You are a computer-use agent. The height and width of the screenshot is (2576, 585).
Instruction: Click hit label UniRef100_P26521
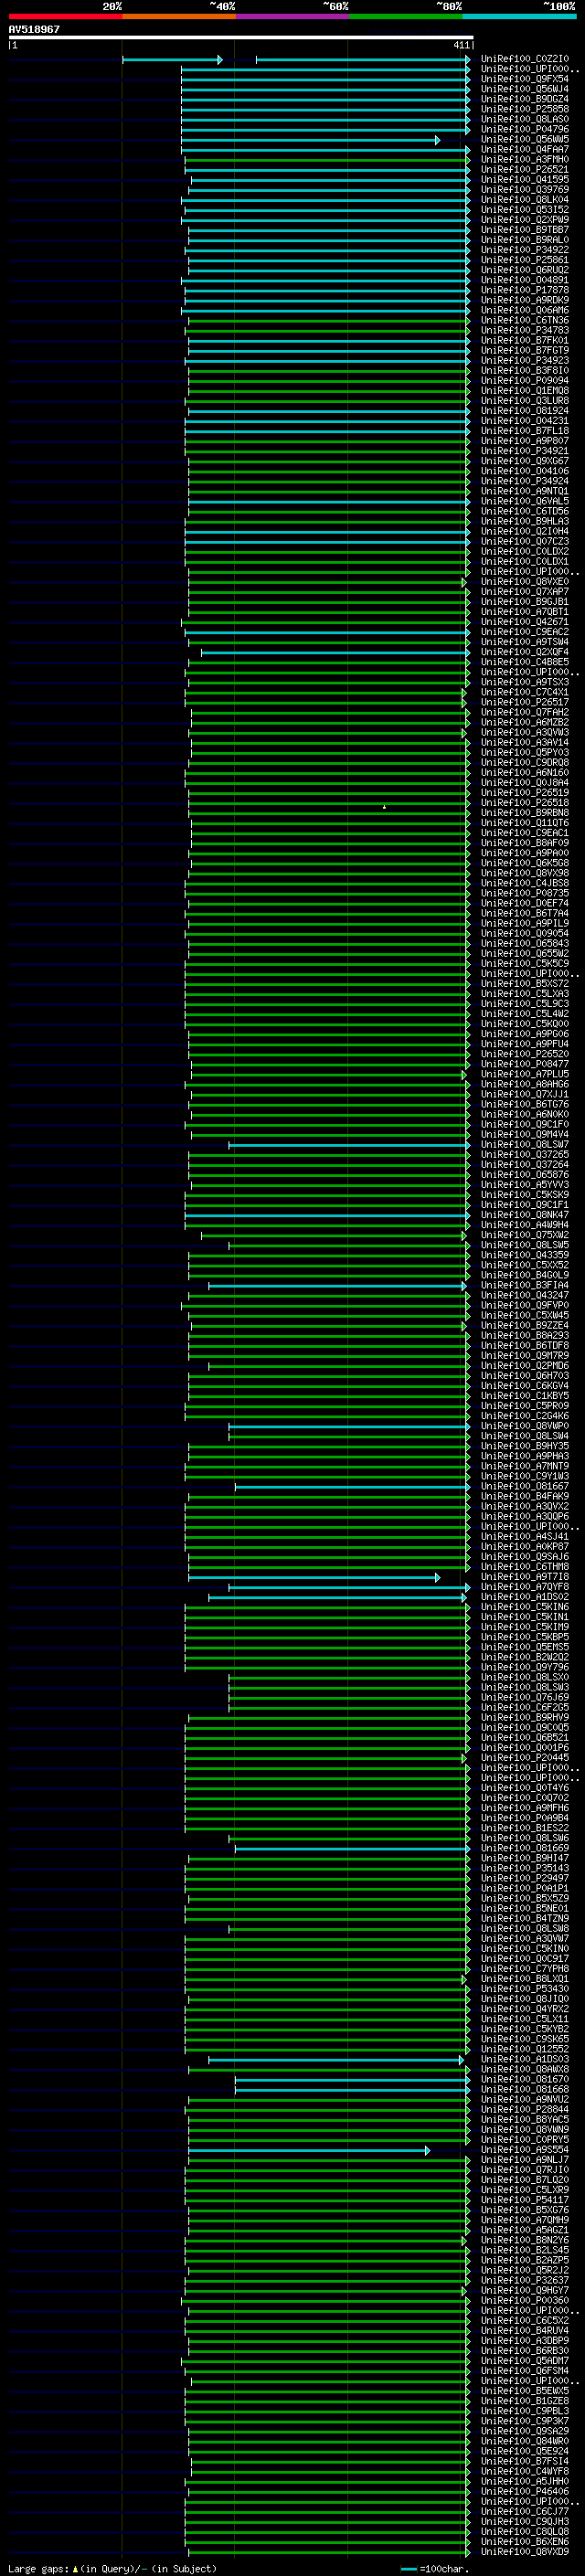pos(525,169)
